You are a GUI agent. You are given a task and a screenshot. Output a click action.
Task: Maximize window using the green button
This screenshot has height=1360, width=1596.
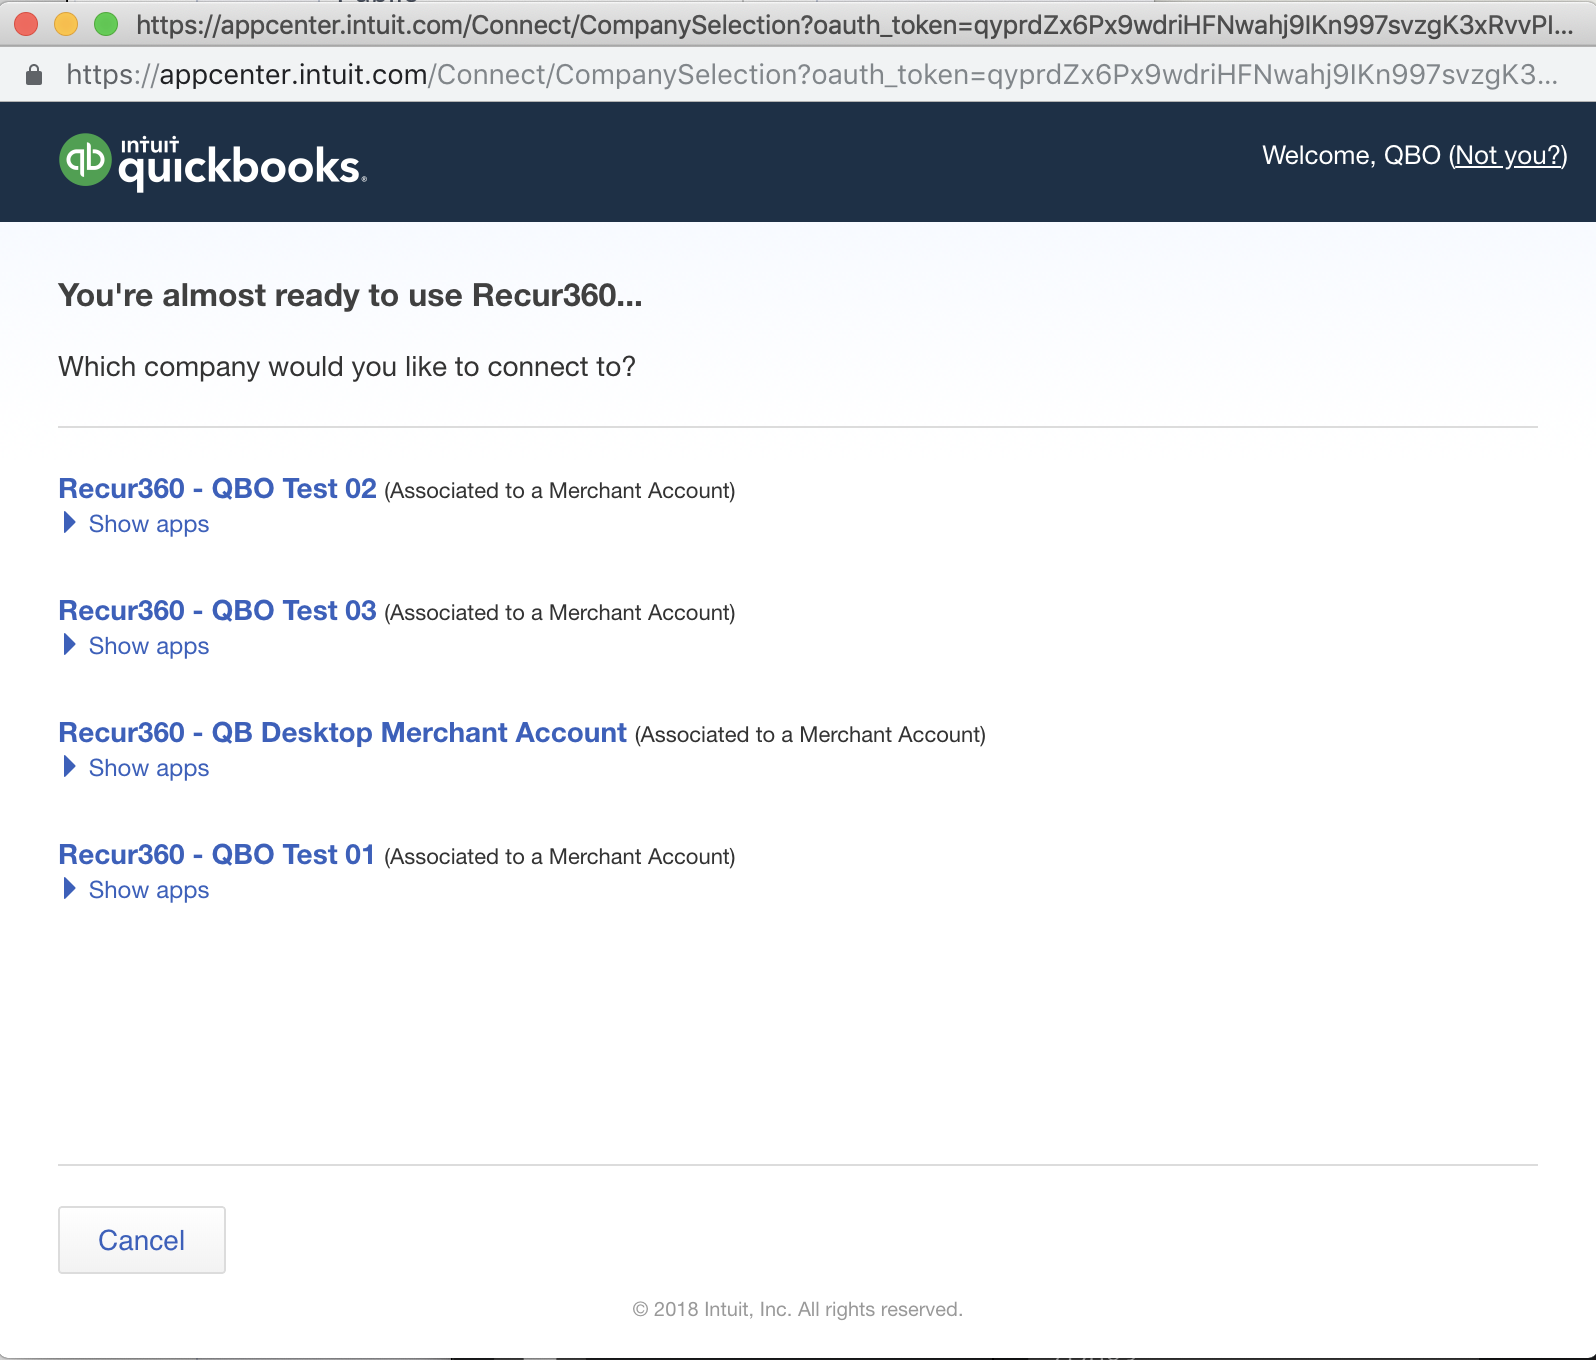click(x=106, y=24)
